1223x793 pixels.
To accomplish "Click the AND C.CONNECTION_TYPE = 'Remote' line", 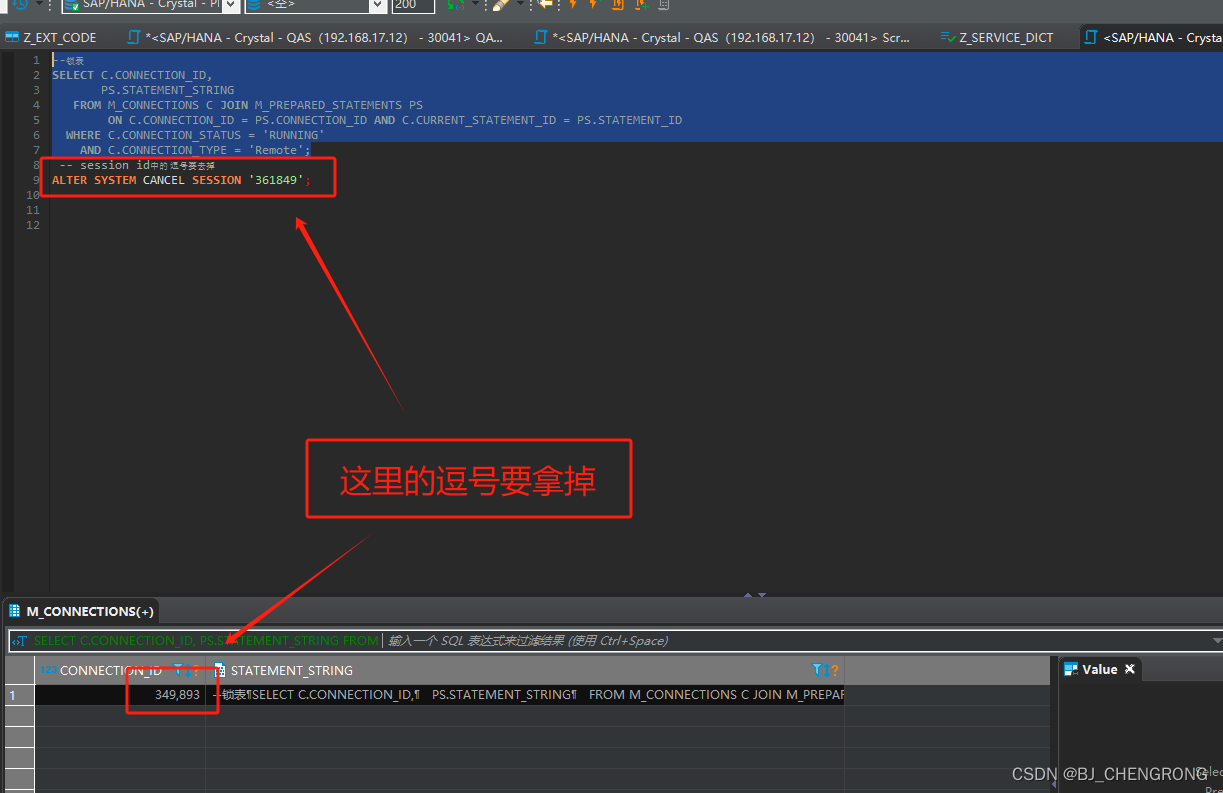I will [x=195, y=150].
